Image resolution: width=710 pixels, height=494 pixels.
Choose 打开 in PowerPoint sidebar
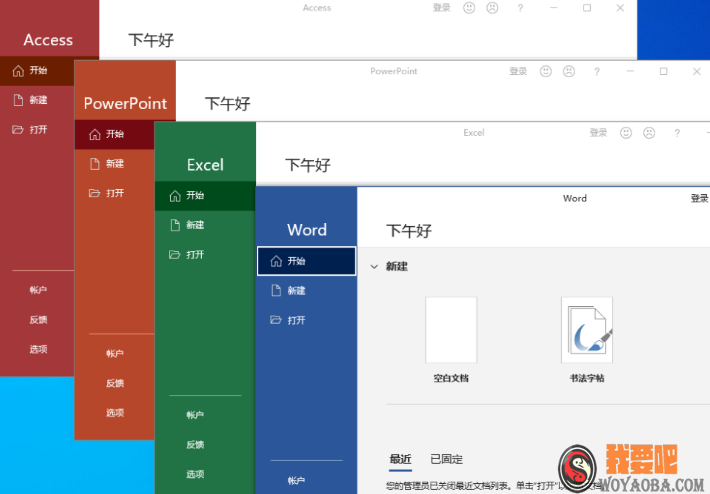point(115,193)
